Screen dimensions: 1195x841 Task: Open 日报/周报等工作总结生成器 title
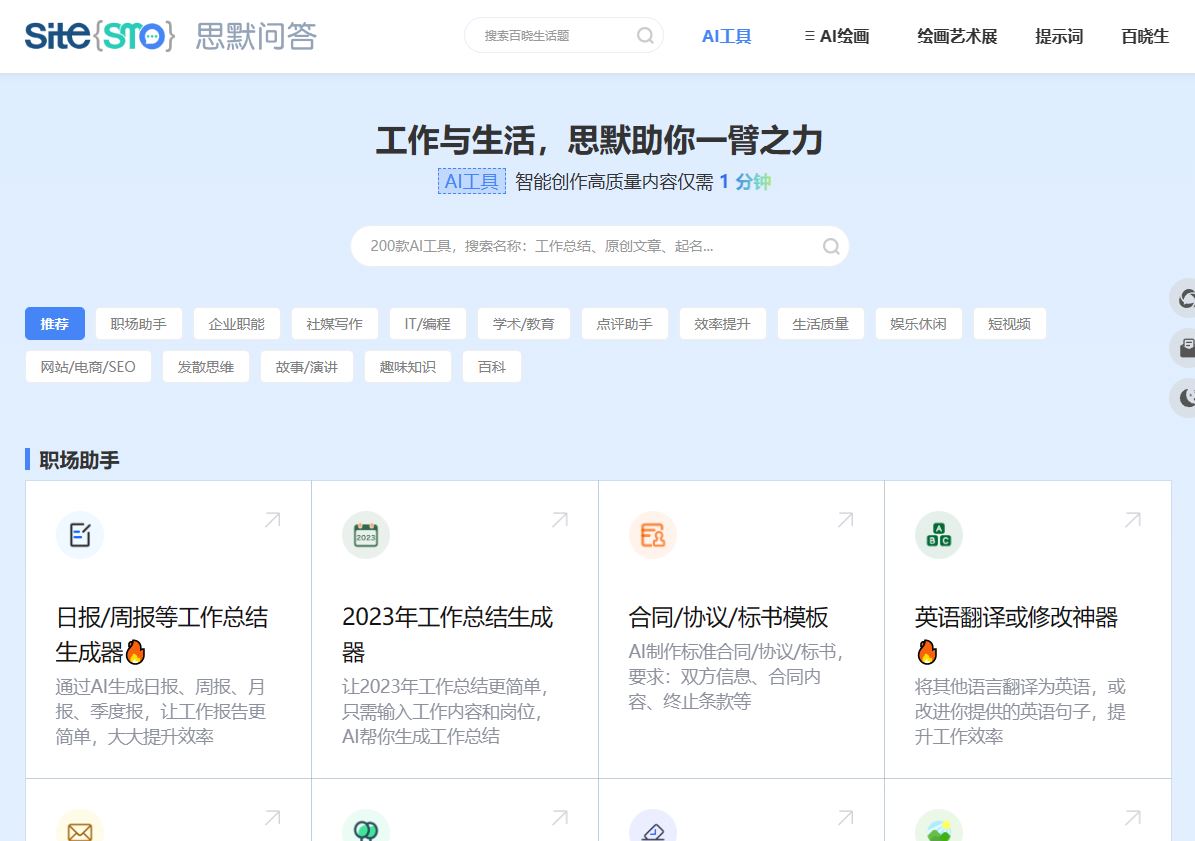[x=162, y=635]
